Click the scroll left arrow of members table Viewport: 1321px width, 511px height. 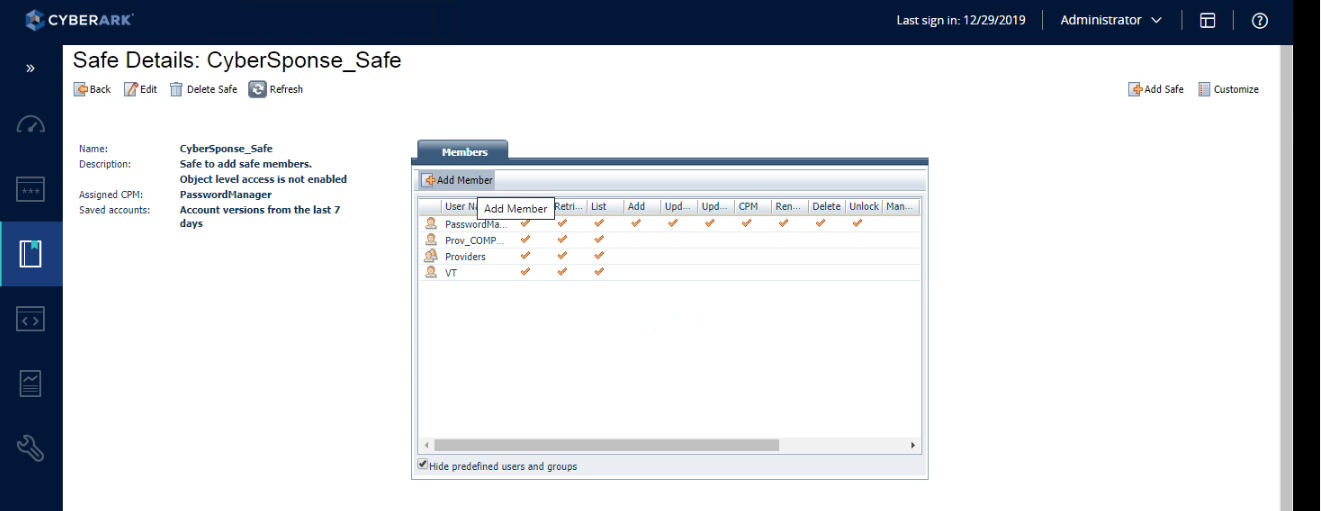point(426,445)
